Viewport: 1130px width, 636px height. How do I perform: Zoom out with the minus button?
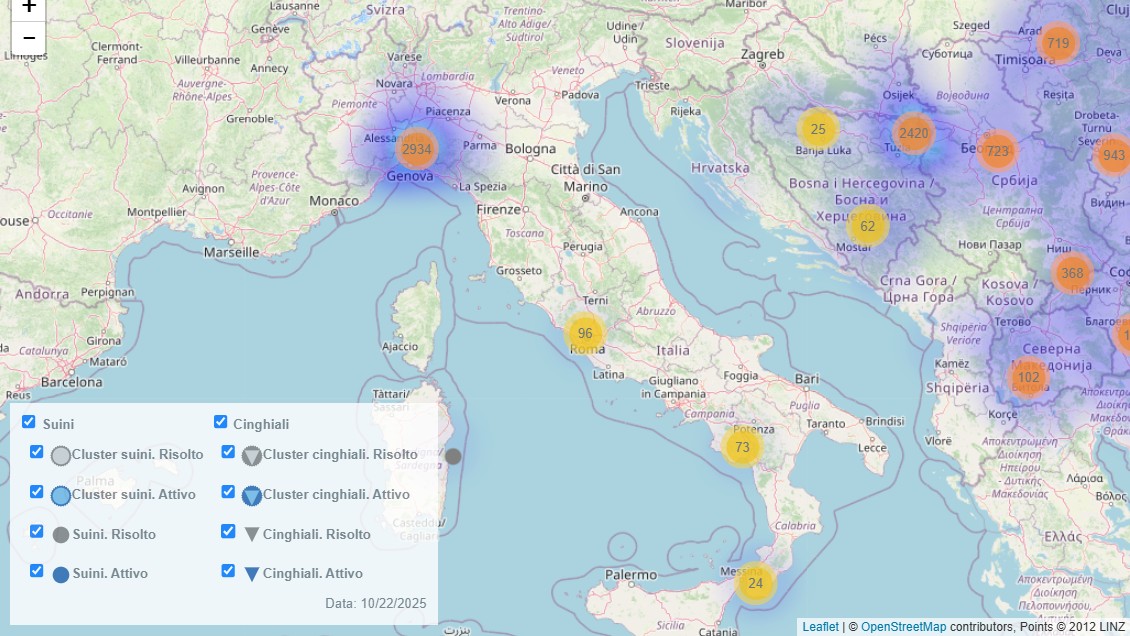click(29, 38)
